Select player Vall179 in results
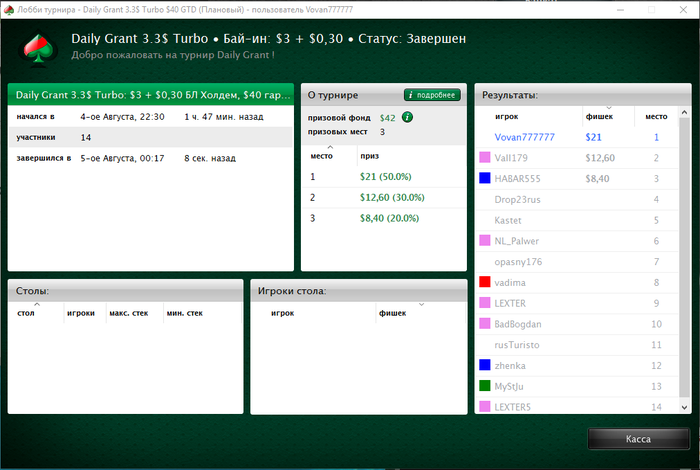Screen dimensions: 700x470 click(577, 158)
